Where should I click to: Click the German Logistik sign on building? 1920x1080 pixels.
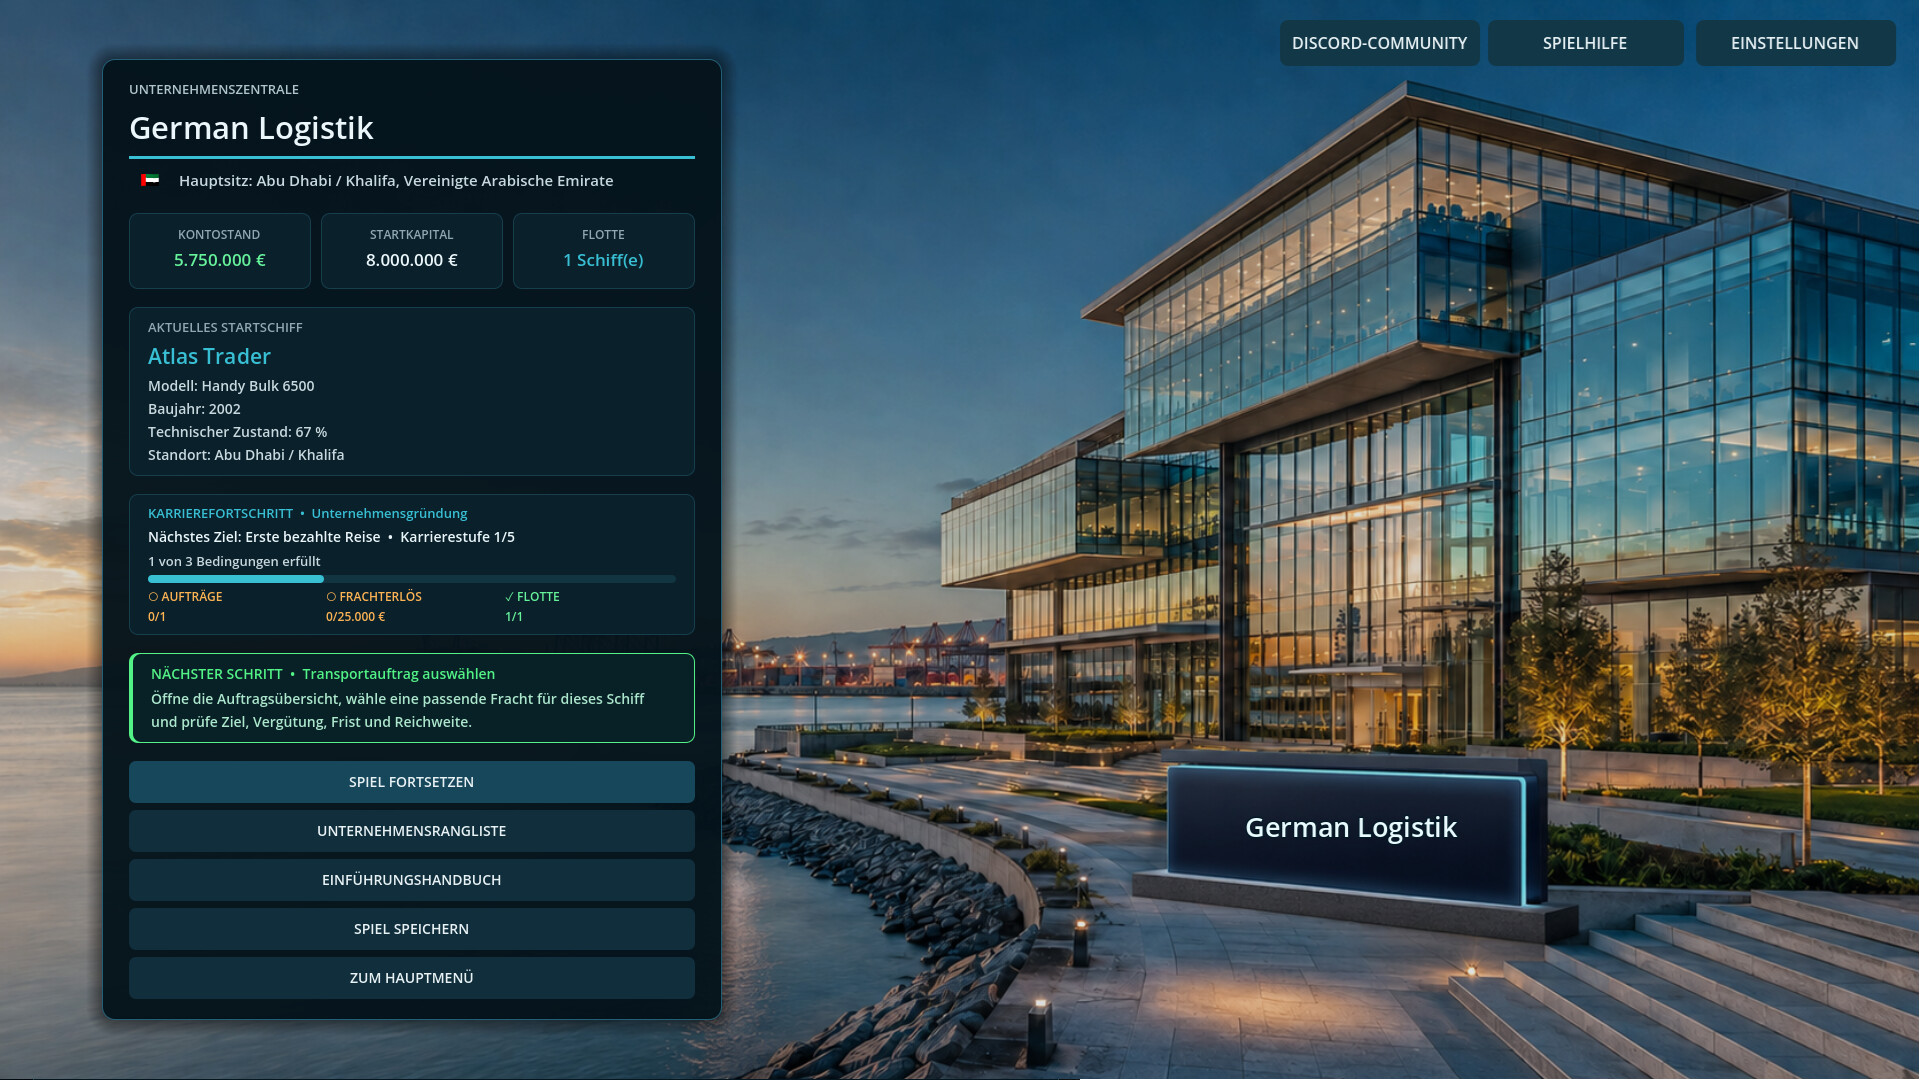(x=1351, y=828)
